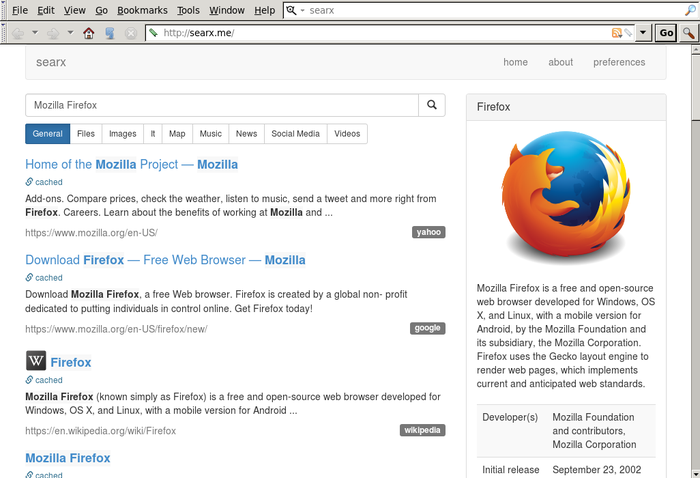
Task: Open the Edit menu
Action: 46,10
